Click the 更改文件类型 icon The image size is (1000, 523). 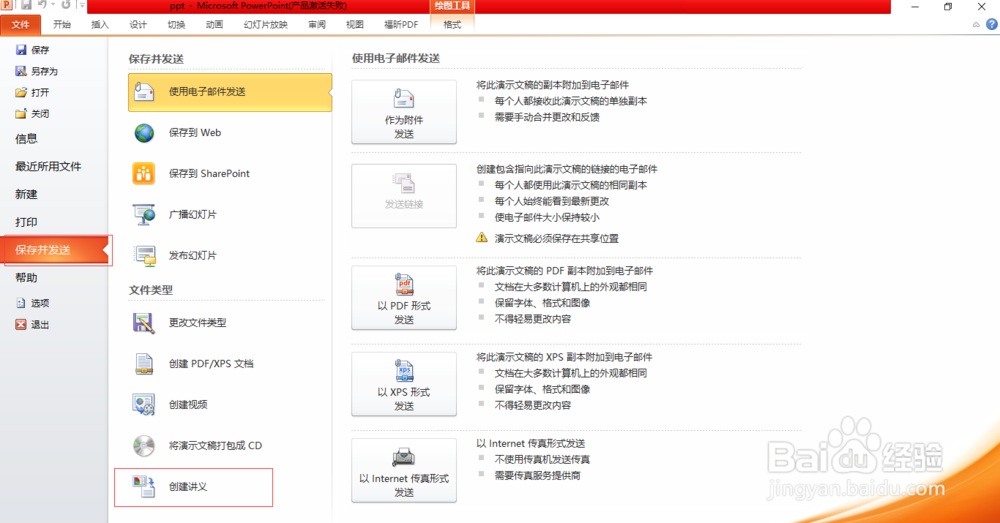[143, 323]
